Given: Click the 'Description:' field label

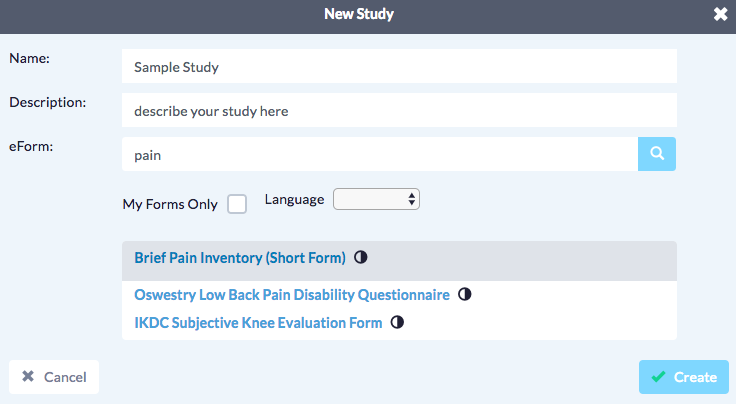Looking at the screenshot, I should click(x=47, y=102).
